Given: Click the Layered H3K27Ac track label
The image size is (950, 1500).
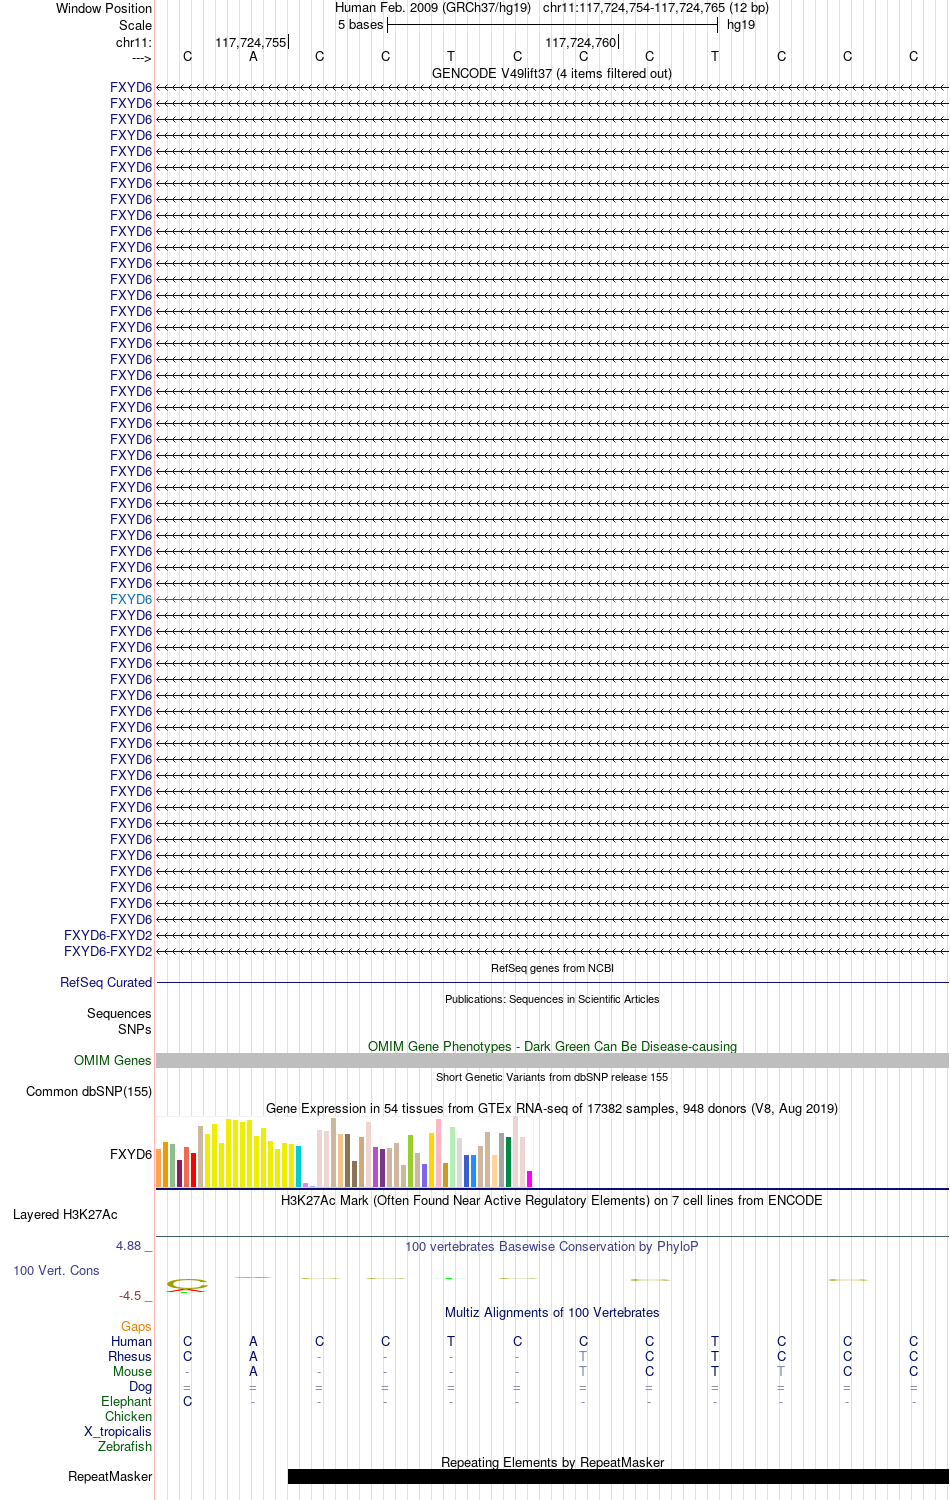Looking at the screenshot, I should pos(65,1214).
